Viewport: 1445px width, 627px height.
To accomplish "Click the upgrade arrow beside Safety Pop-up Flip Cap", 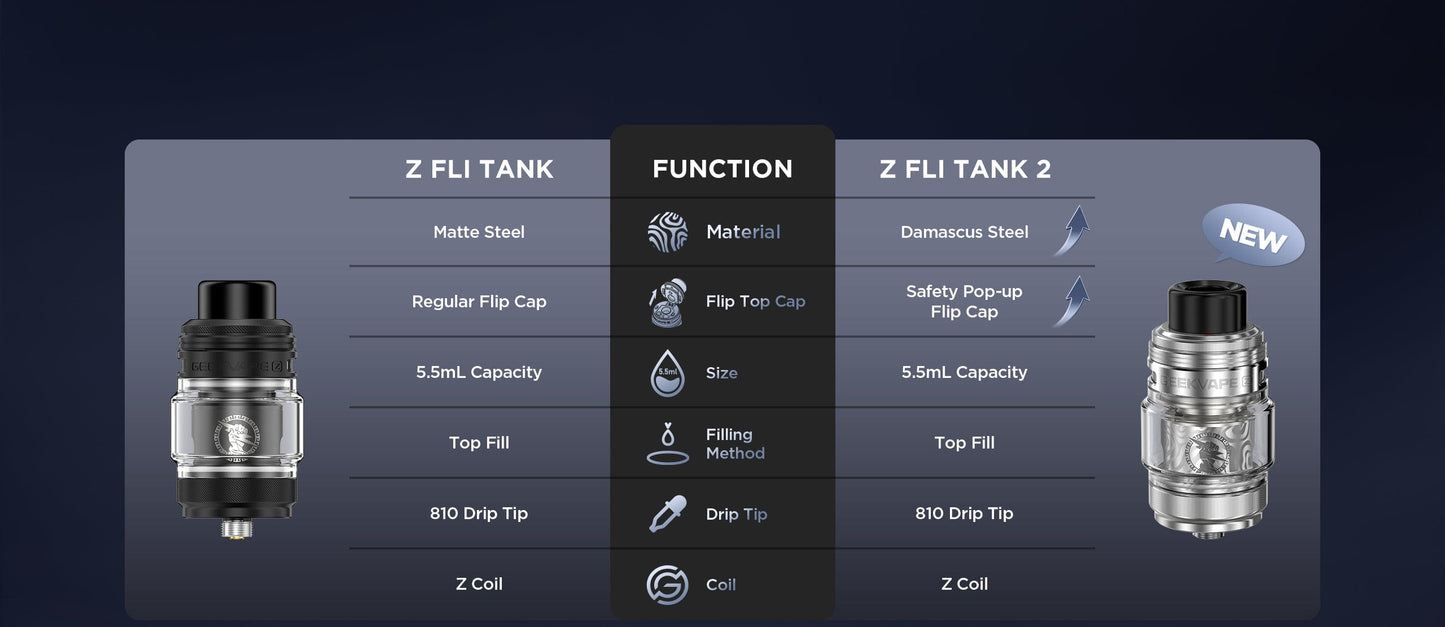I will coord(1071,301).
